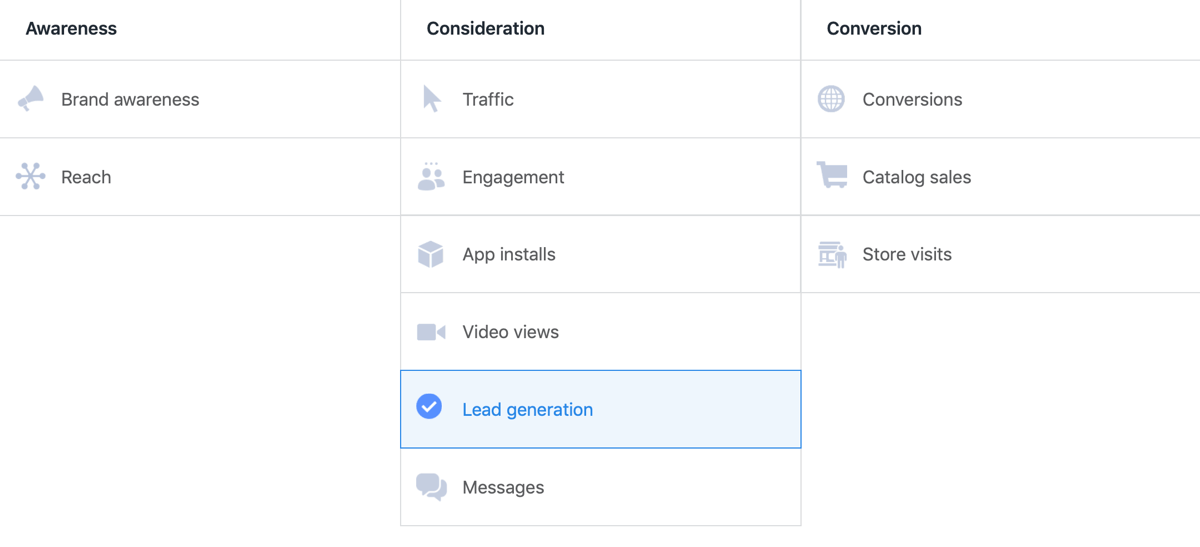
Task: Select the Traffic cursor arrow icon
Action: click(x=432, y=99)
